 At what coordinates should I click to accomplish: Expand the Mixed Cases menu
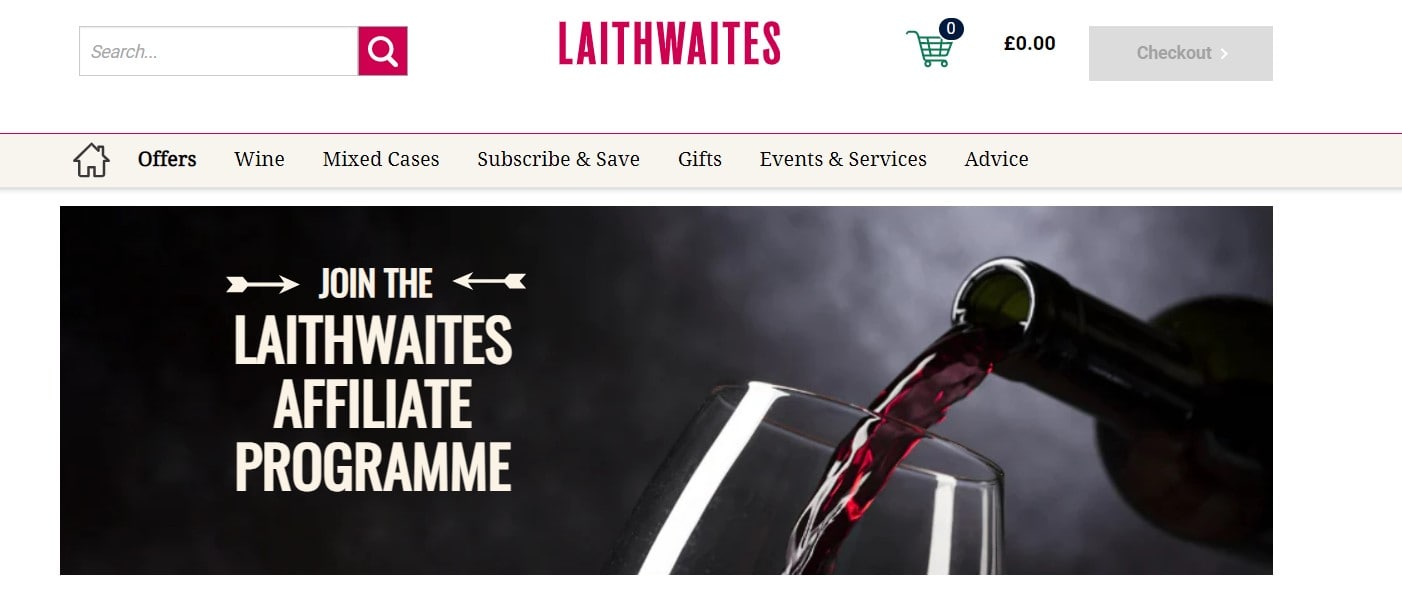(381, 159)
